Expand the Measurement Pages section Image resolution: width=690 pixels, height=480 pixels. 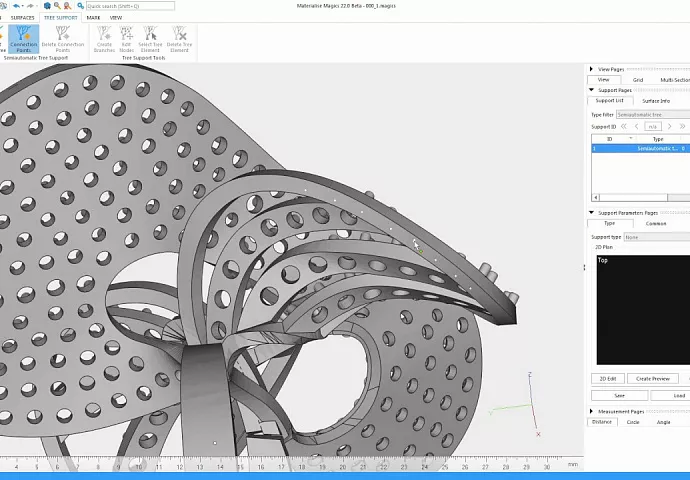591,411
